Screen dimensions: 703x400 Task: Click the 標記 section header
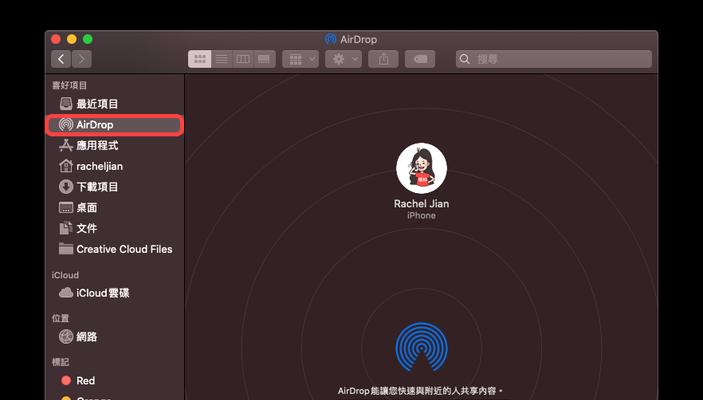click(61, 361)
